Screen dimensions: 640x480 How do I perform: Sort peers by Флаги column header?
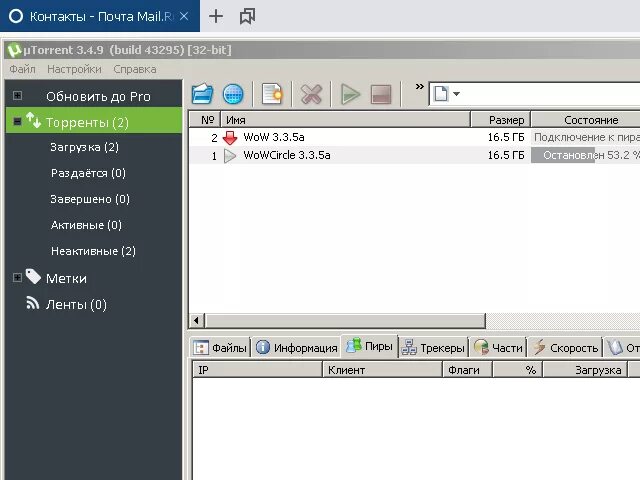(468, 370)
